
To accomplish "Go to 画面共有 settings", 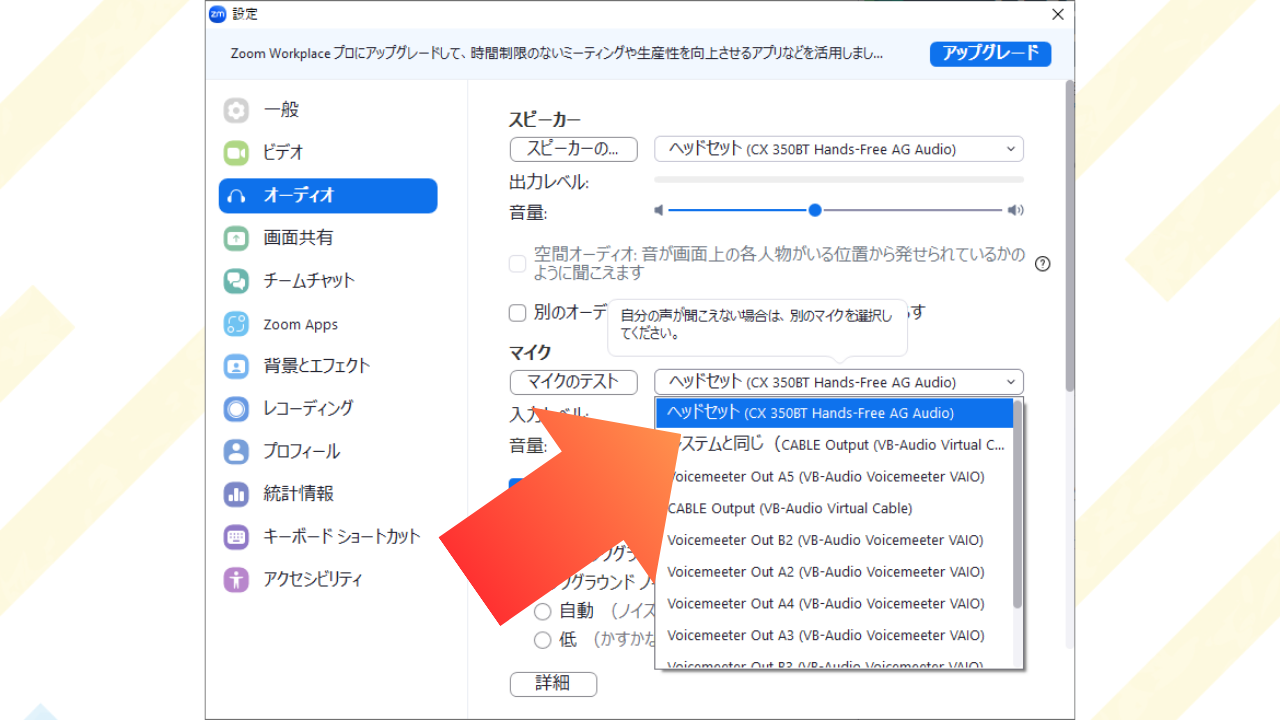I will tap(328, 238).
